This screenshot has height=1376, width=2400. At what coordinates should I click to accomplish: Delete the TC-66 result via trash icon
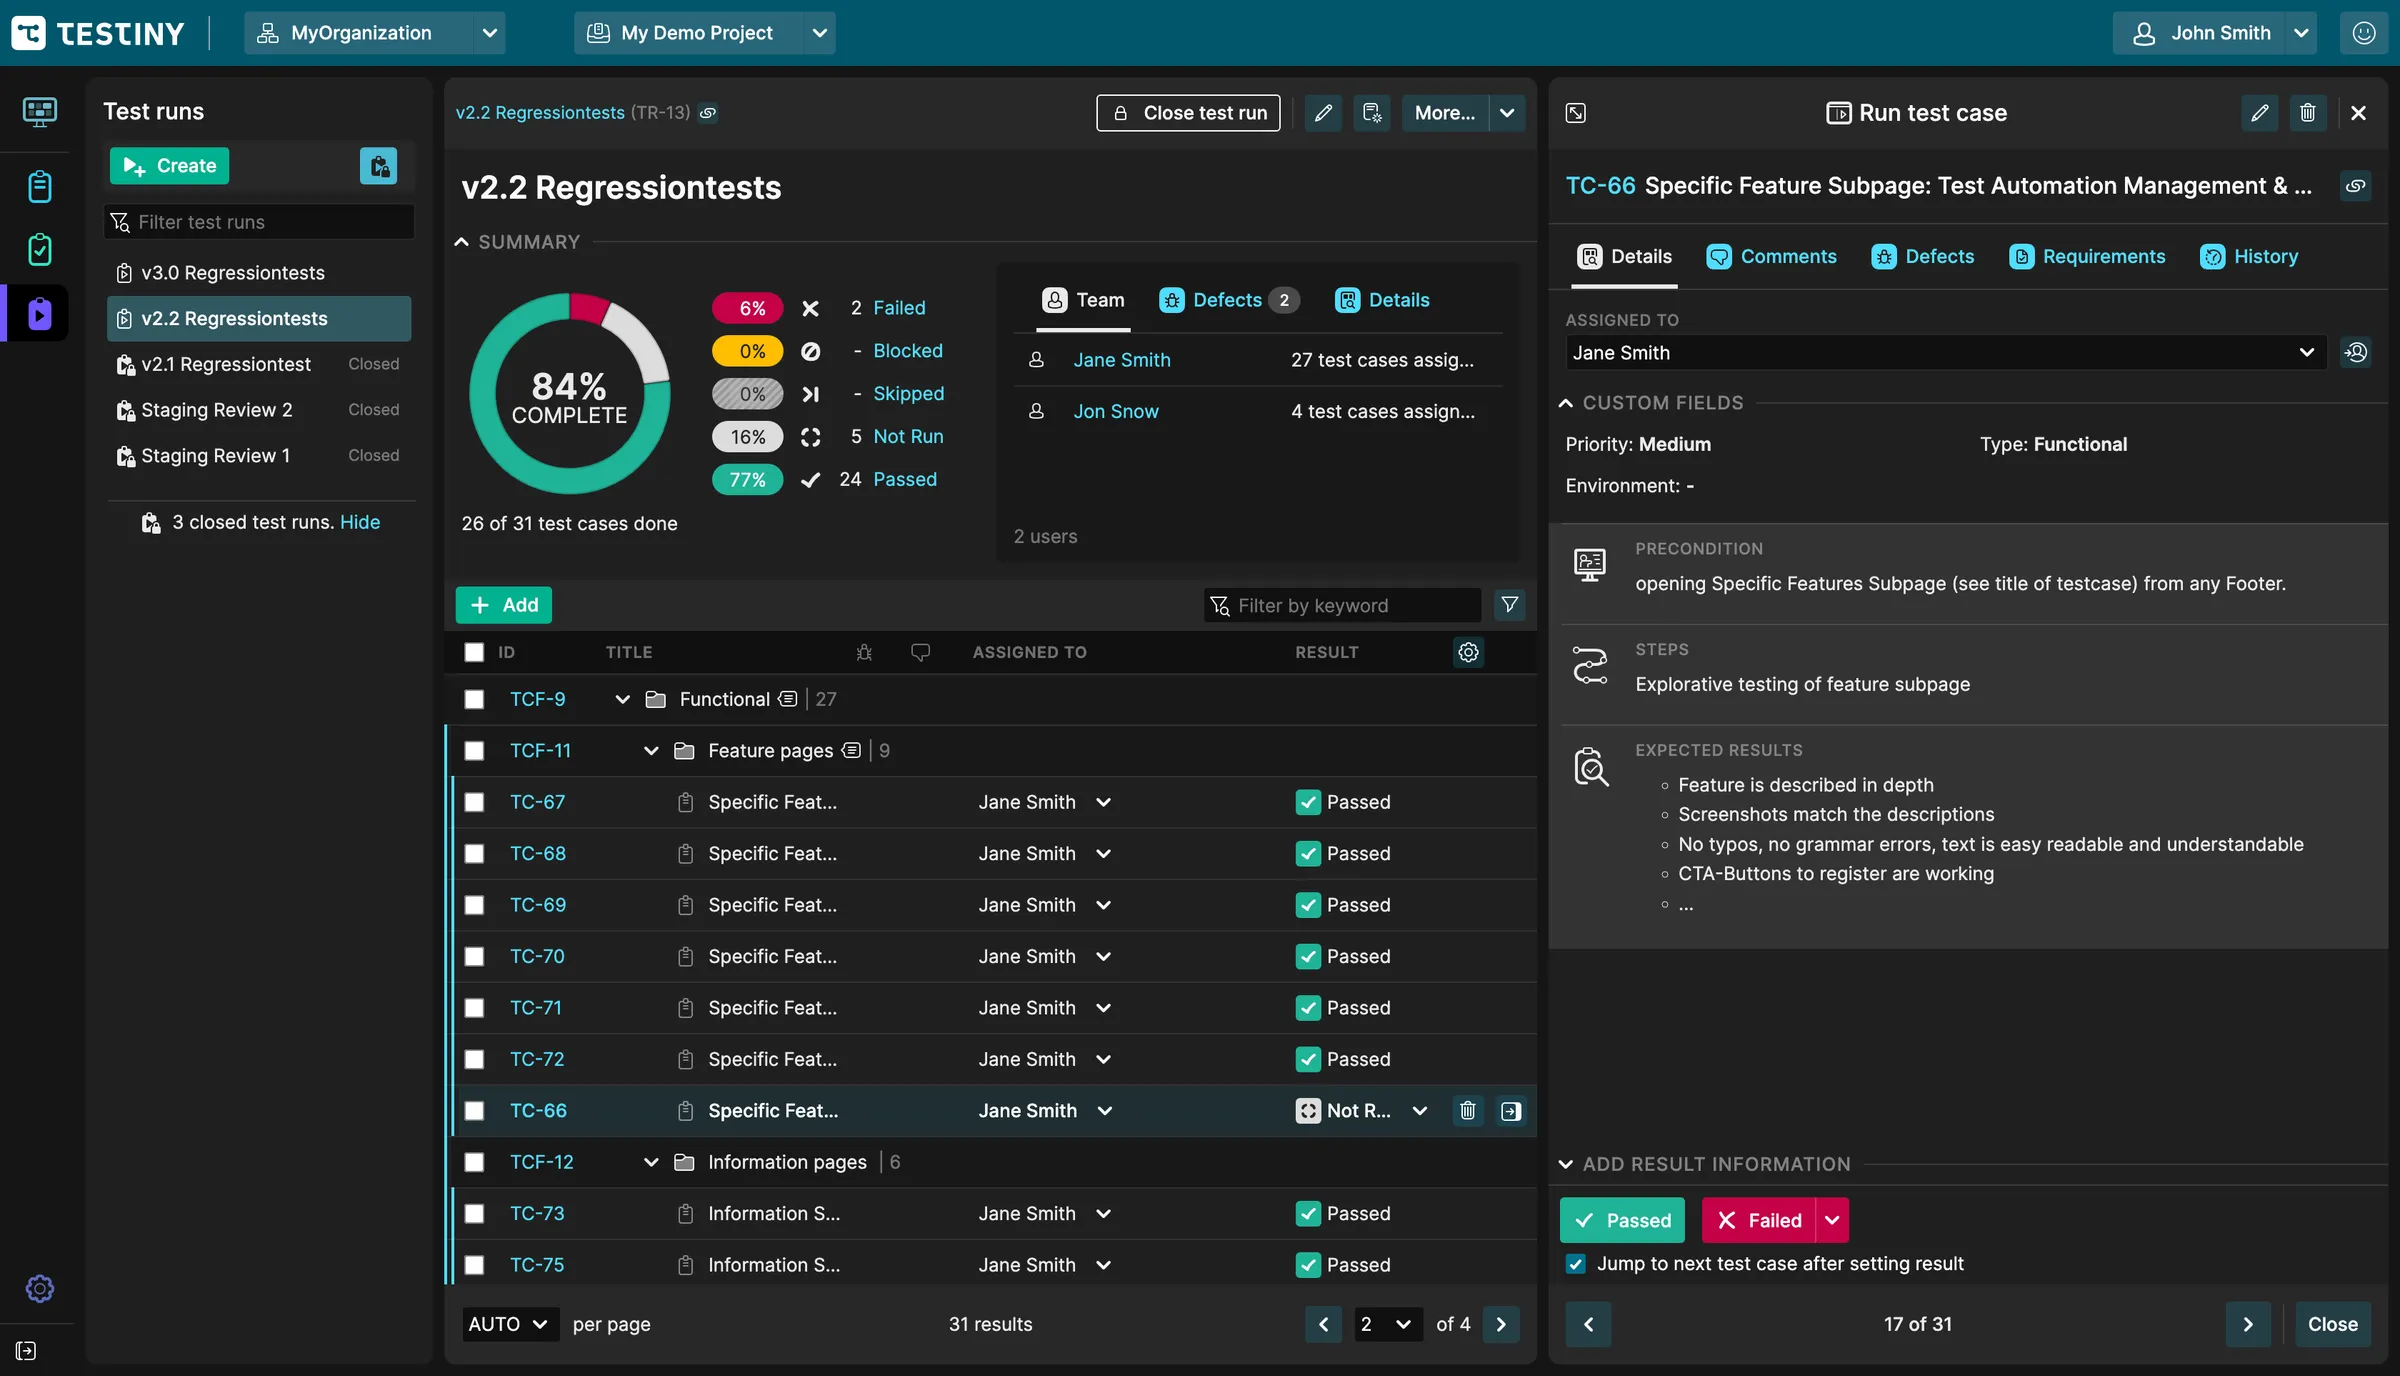1467,1110
